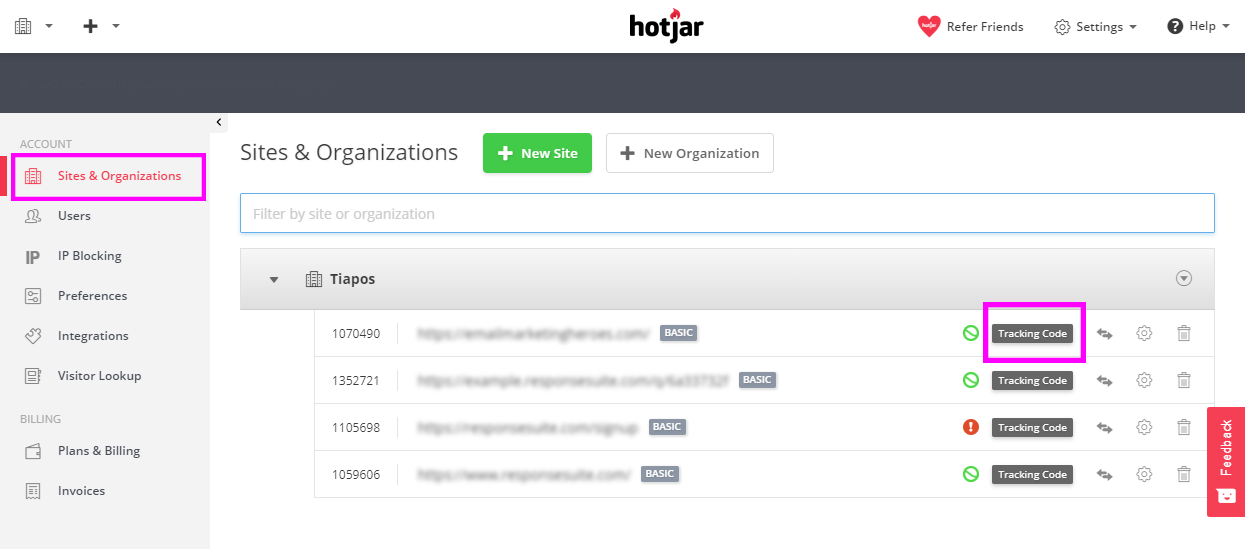Screen dimensions: 1245x549
Task: Open settings gear for site 1059606
Action: pyautogui.click(x=1144, y=474)
